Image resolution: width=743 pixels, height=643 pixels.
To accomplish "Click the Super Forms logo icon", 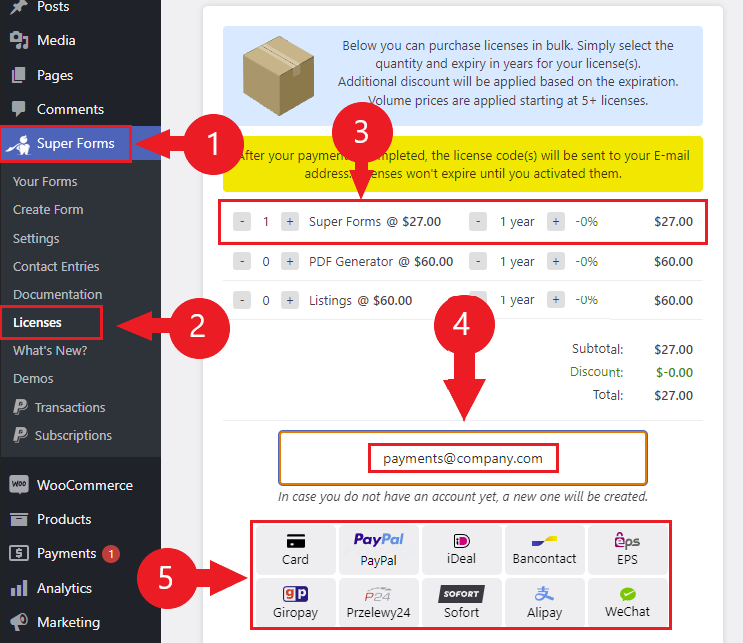I will click(18, 144).
